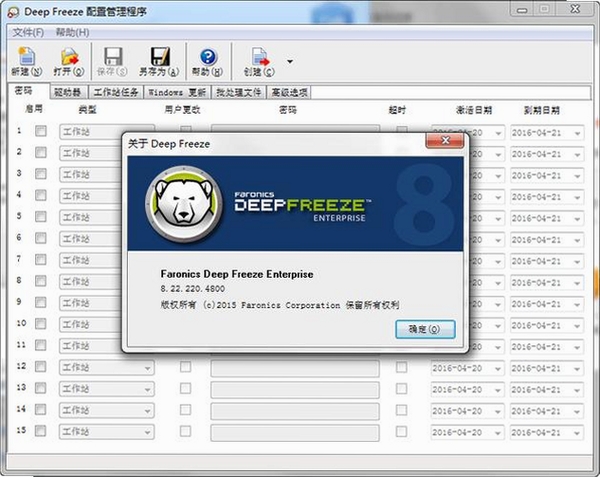Enable password row 1 checkbox
This screenshot has height=477, width=600.
tap(41, 131)
